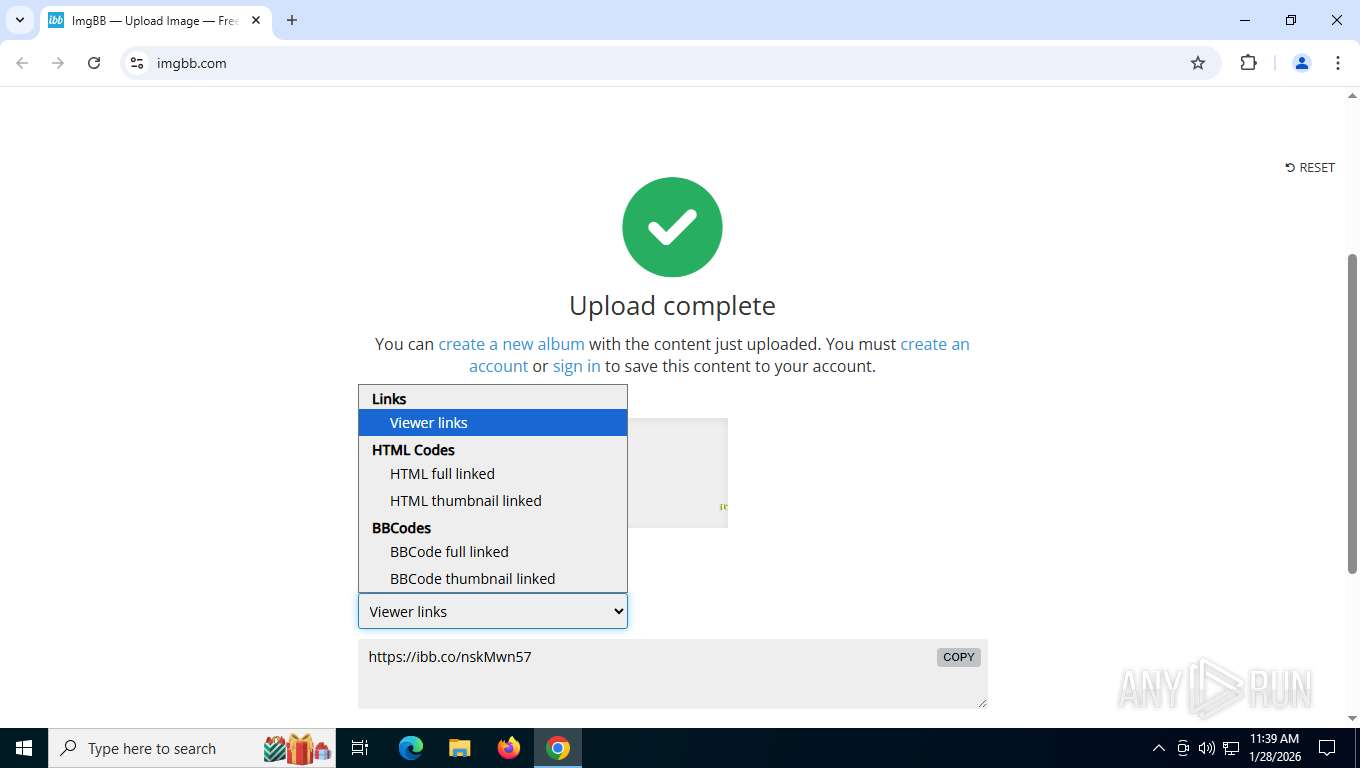Bookmark this page with the star icon
The image size is (1360, 768).
pos(1198,63)
